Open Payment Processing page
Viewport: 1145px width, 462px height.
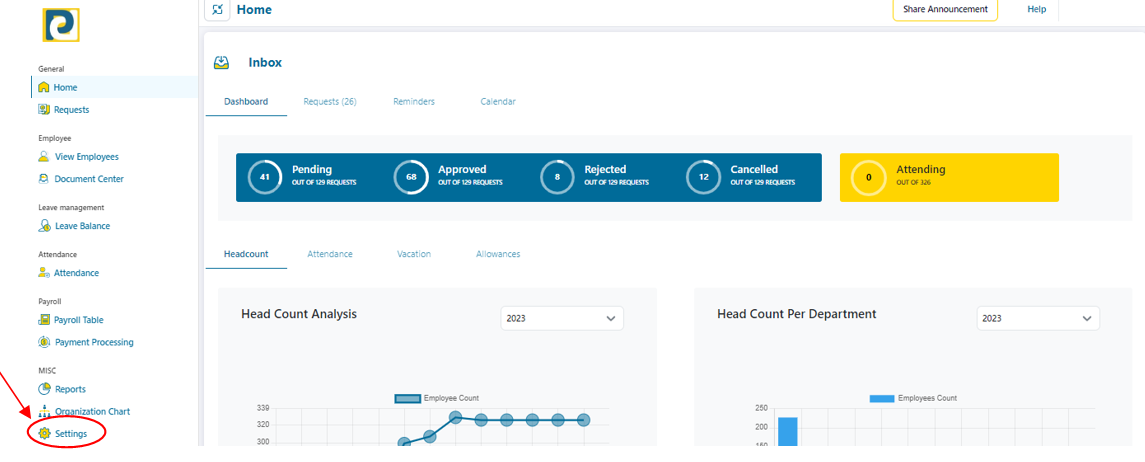(x=94, y=342)
